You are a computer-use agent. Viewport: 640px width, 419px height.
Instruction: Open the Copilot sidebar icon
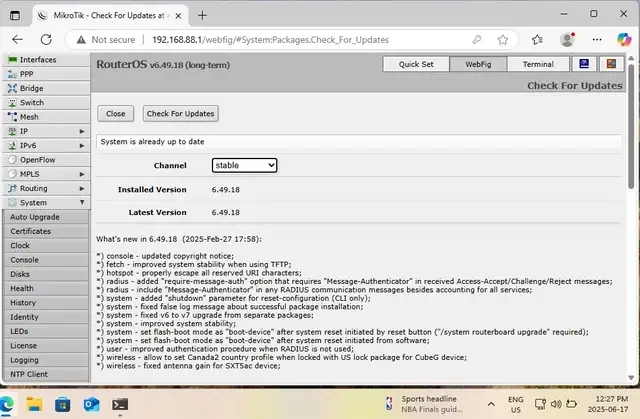624,40
